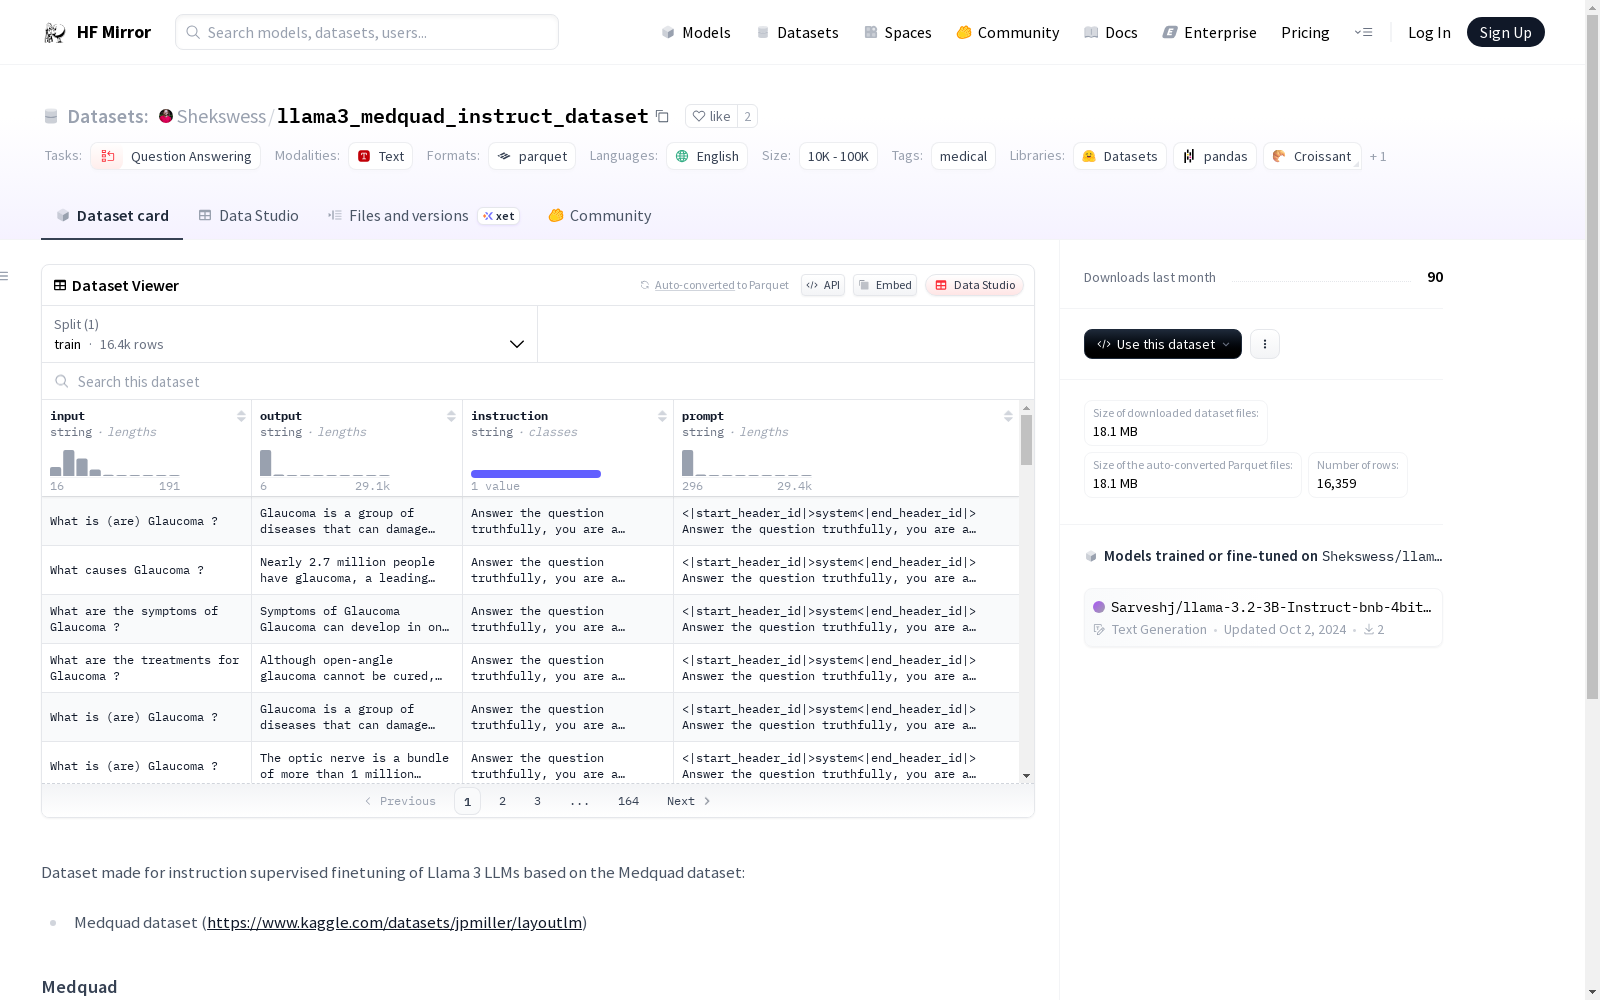Click the dataset table vertical scrollbar
The height and width of the screenshot is (1000, 1600).
click(1026, 440)
